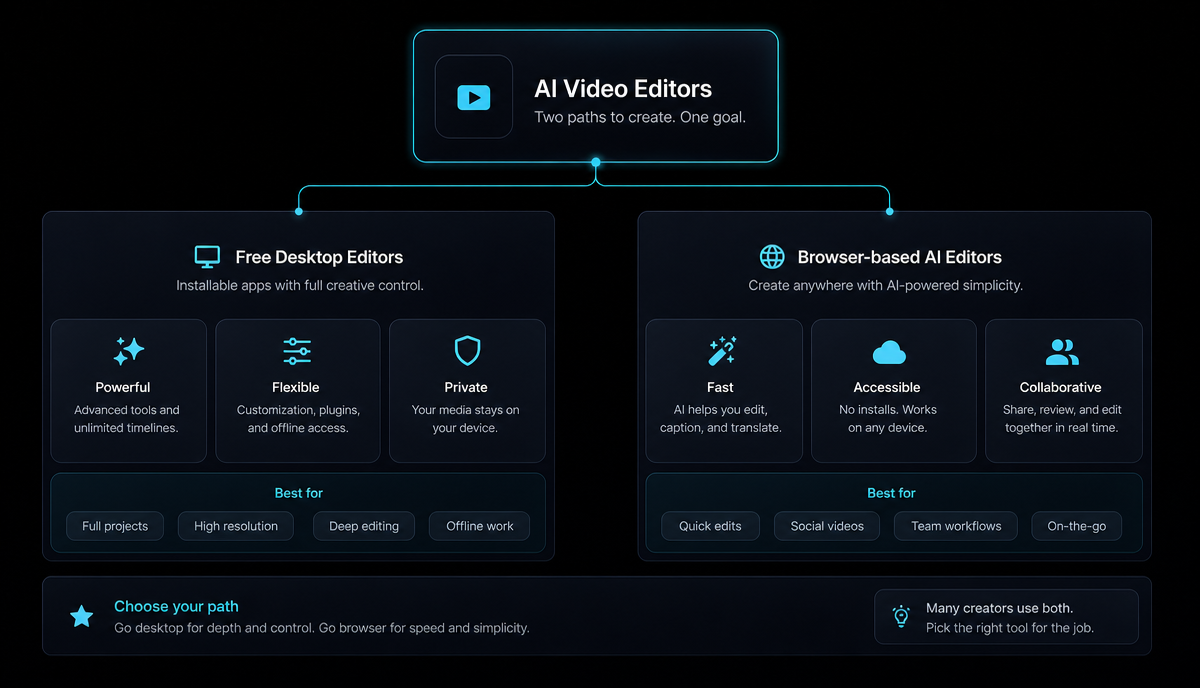The image size is (1200, 688).
Task: Select the High resolution tag
Action: 236,526
